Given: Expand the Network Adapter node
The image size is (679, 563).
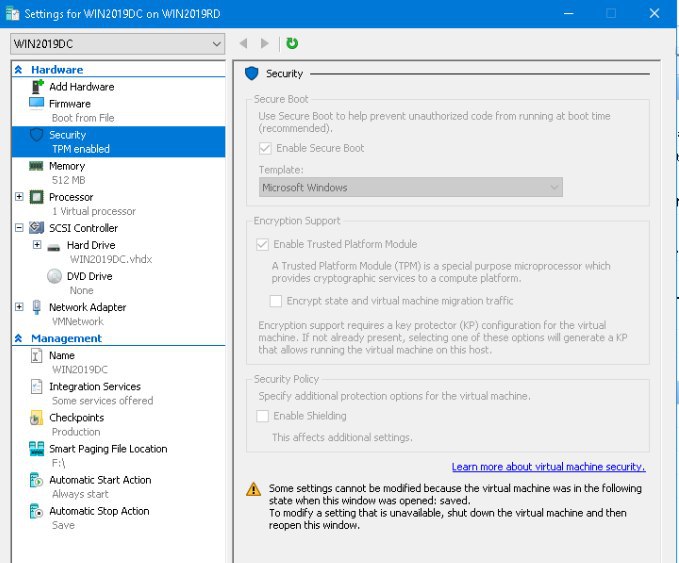Looking at the screenshot, I should pos(19,307).
